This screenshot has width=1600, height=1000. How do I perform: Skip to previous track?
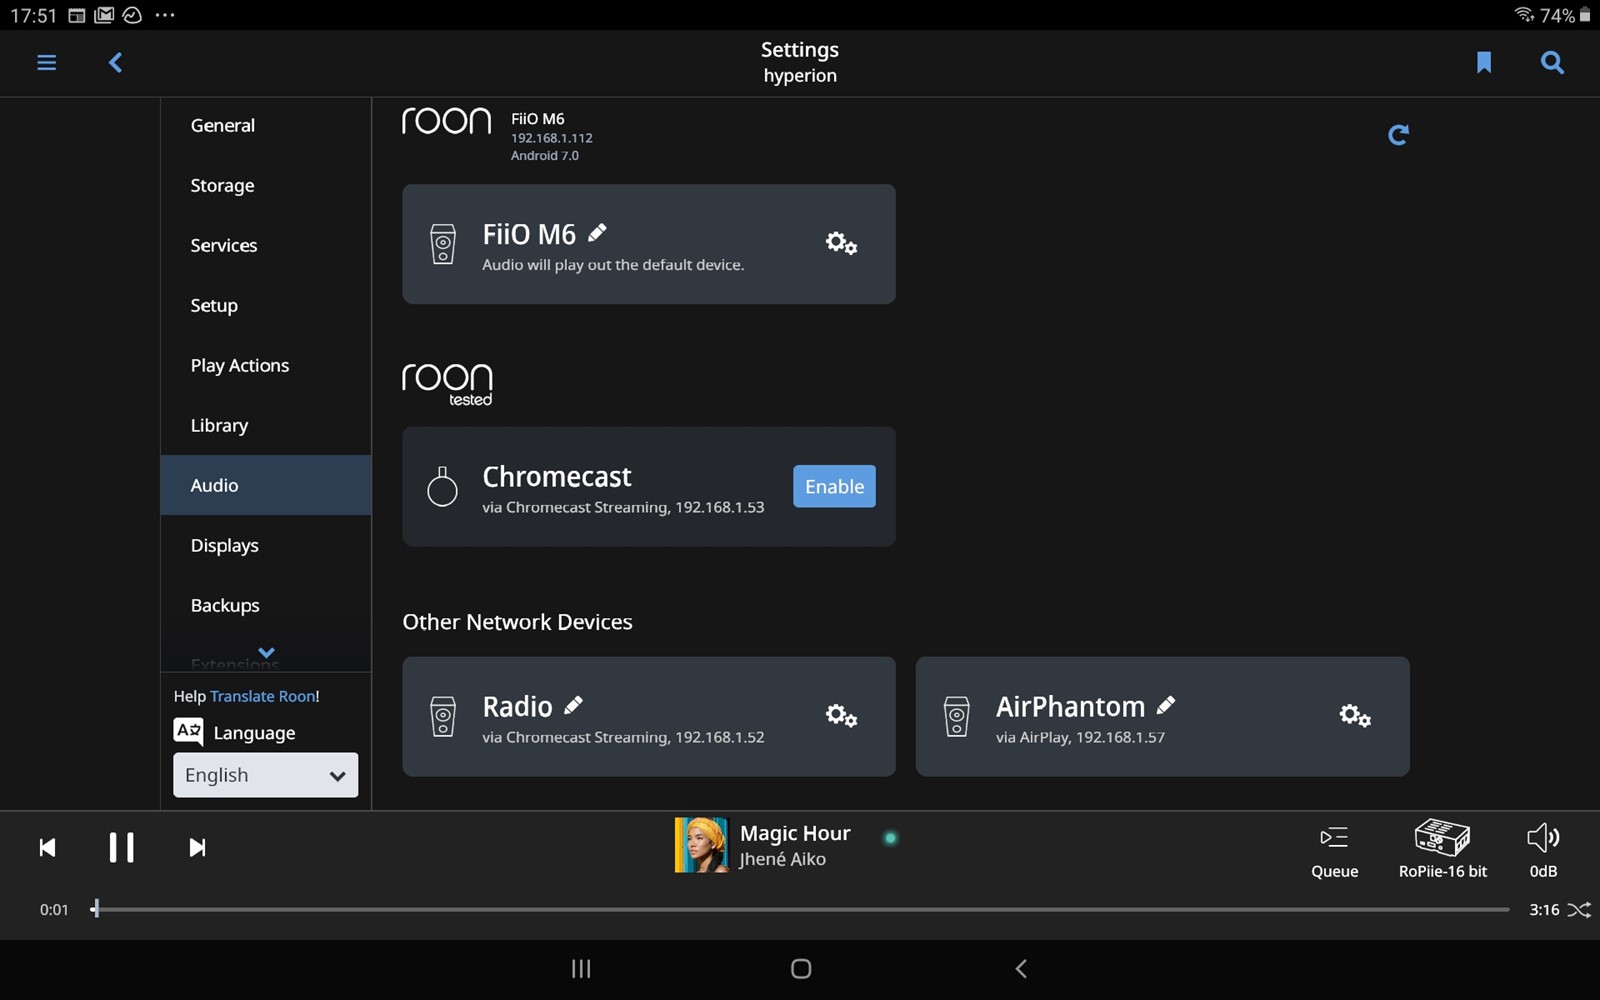[47, 848]
